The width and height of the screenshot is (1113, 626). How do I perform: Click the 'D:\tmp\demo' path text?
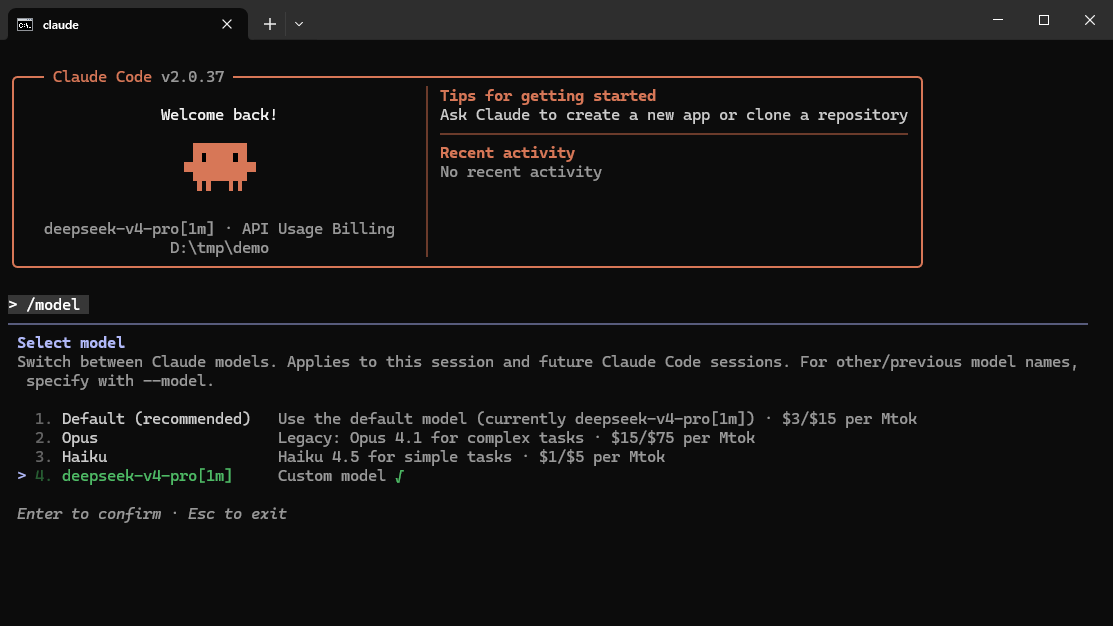(x=219, y=248)
